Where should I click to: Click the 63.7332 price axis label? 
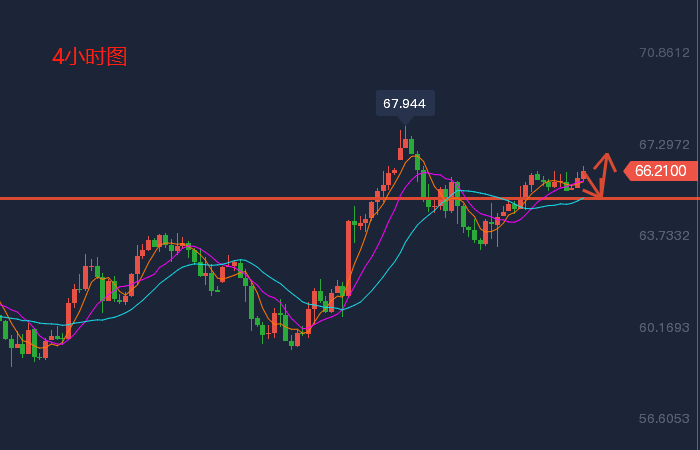point(664,235)
